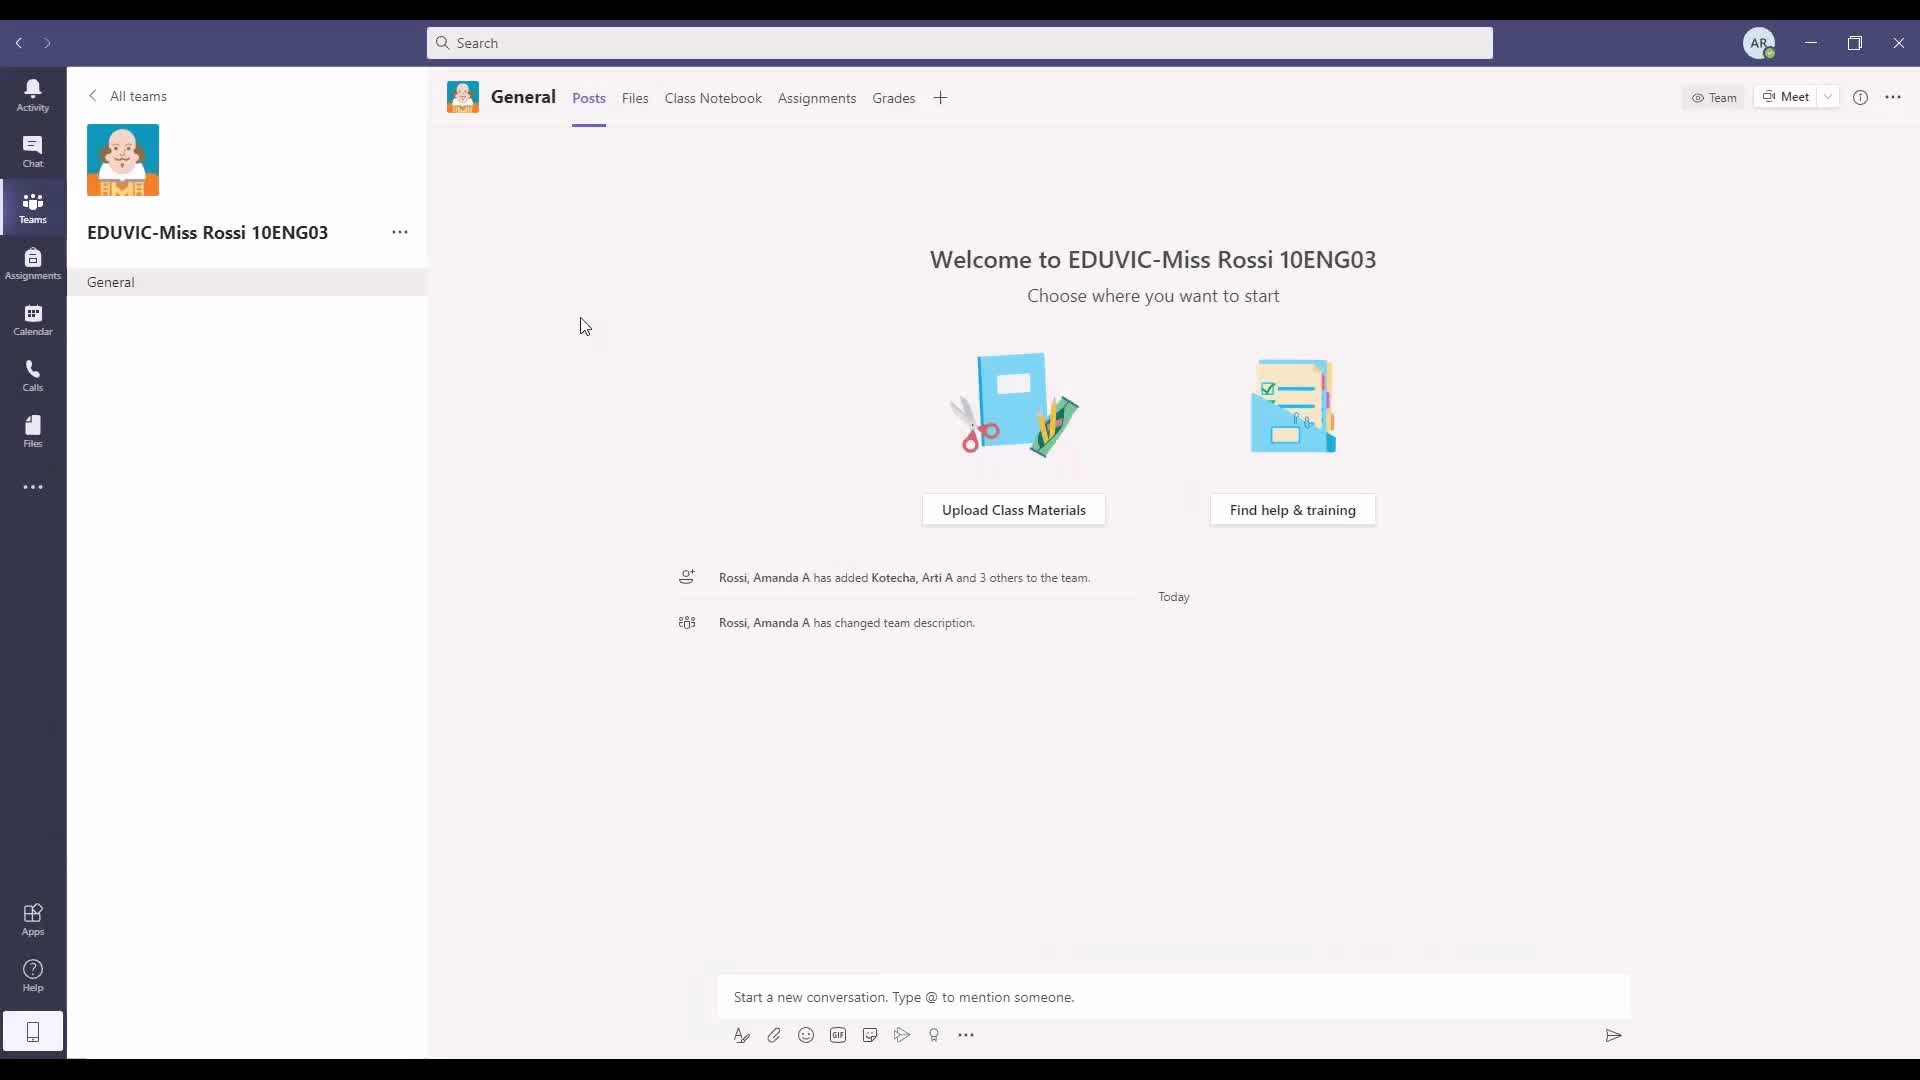Open the Assignments tab
This screenshot has width=1920, height=1080.
coord(817,98)
